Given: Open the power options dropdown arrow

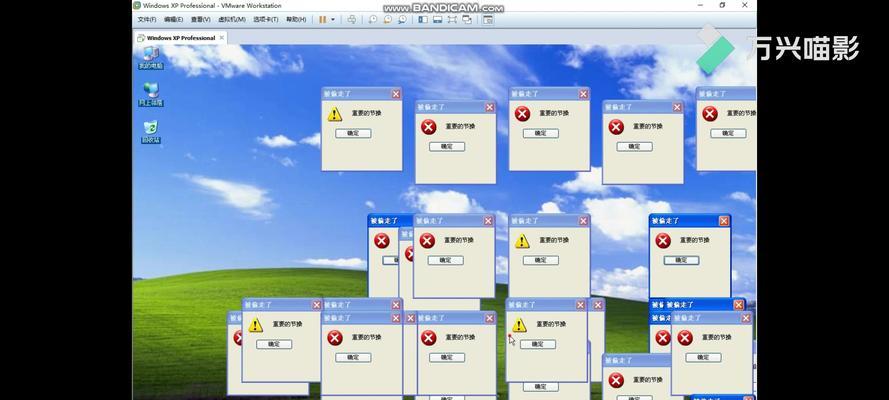Looking at the screenshot, I should click(333, 19).
